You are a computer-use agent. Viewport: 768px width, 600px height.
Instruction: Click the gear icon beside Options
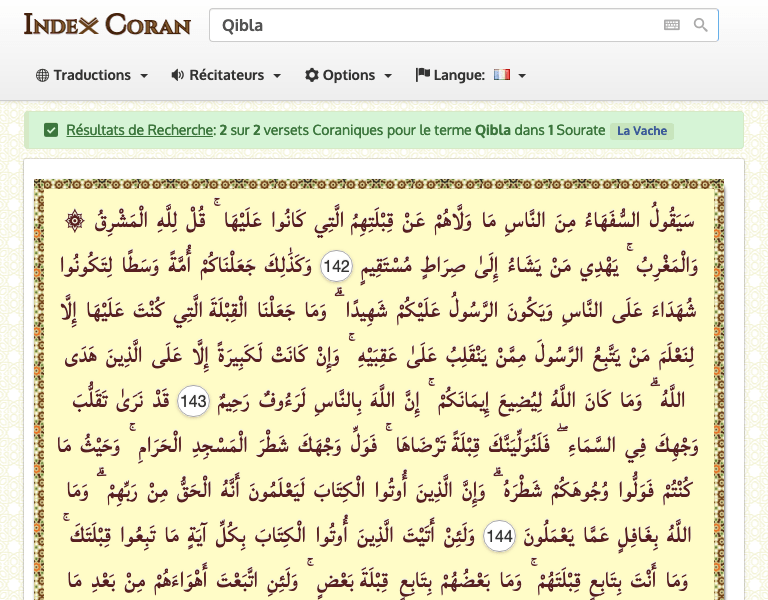311,75
